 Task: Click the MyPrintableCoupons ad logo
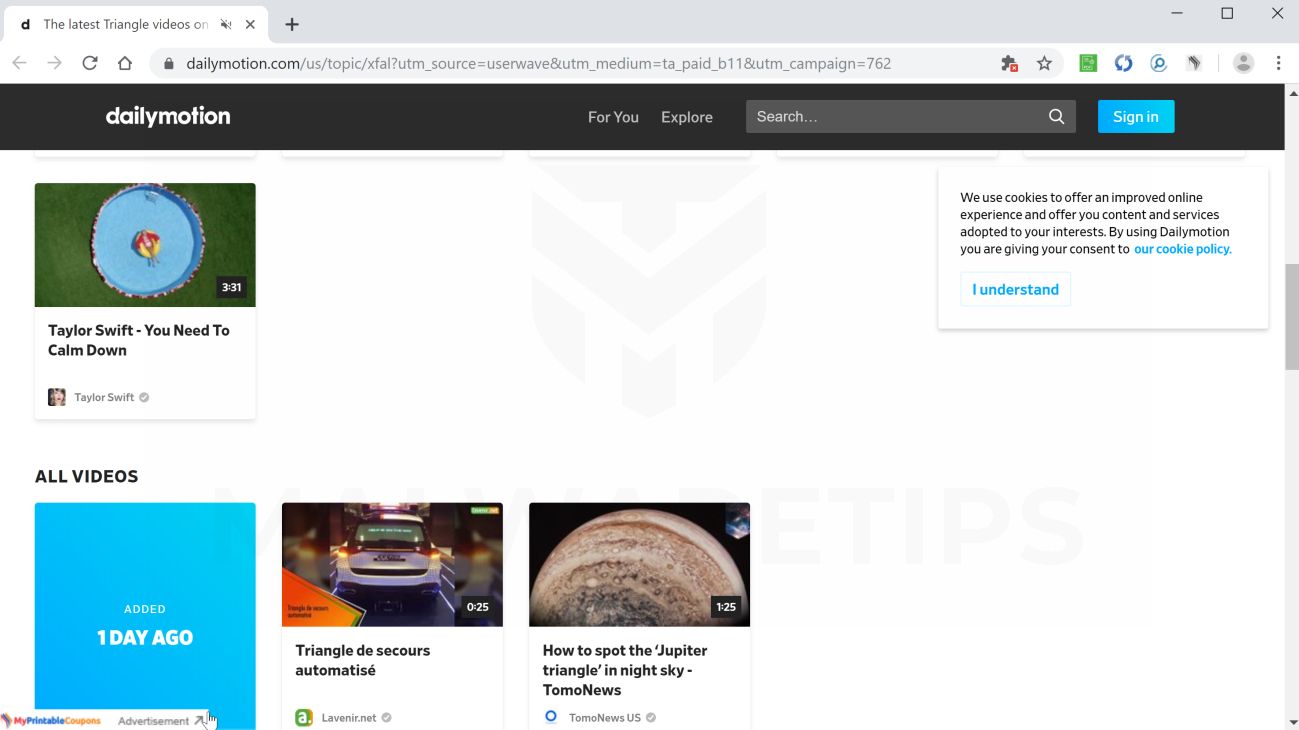[x=51, y=720]
